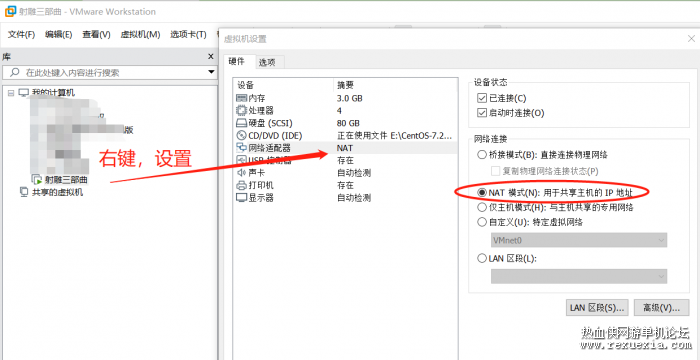Screen dimensions: 700x360
Task: Select the 打印机 device row
Action: (x=346, y=185)
